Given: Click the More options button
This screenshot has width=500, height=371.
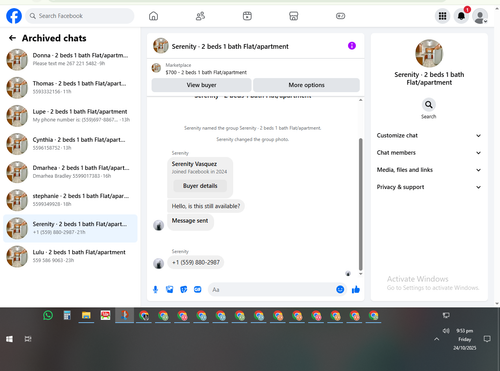Looking at the screenshot, I should tap(306, 85).
